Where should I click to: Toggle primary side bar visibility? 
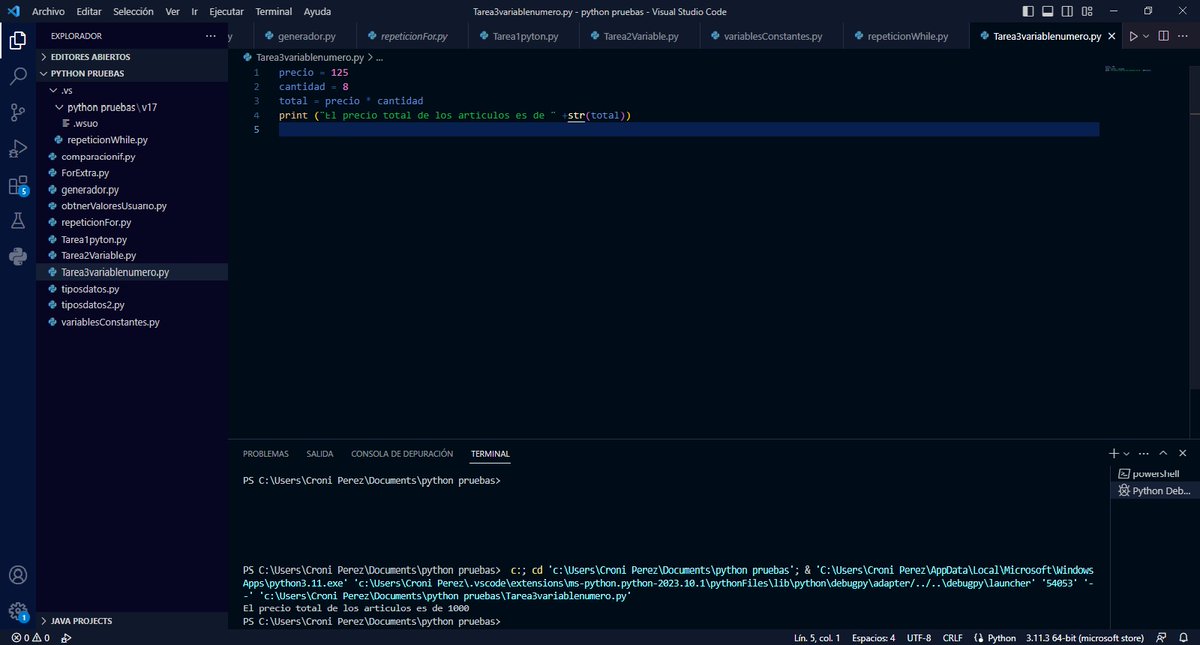point(1029,11)
